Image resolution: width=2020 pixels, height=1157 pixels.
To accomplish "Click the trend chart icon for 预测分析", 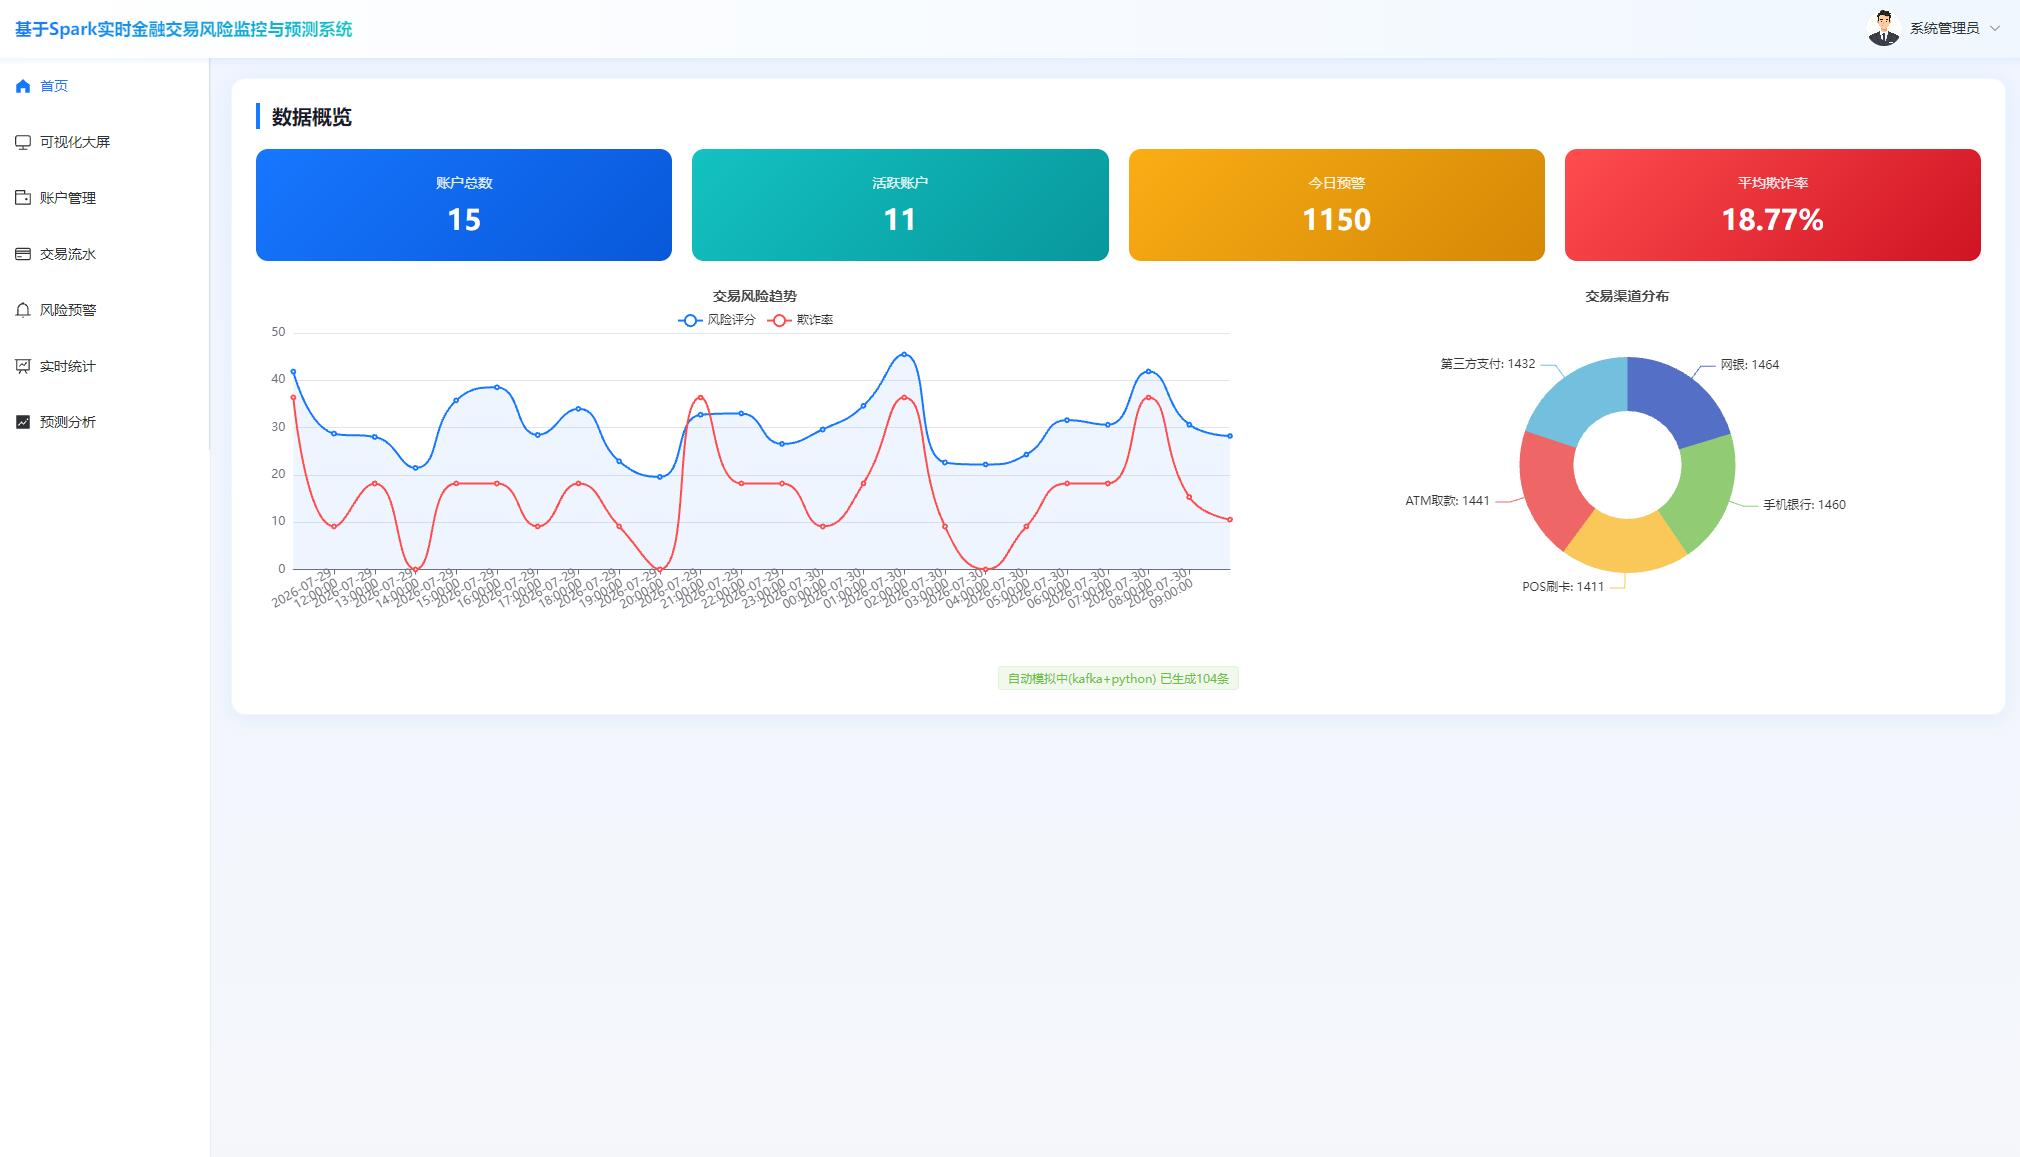I will (x=23, y=422).
